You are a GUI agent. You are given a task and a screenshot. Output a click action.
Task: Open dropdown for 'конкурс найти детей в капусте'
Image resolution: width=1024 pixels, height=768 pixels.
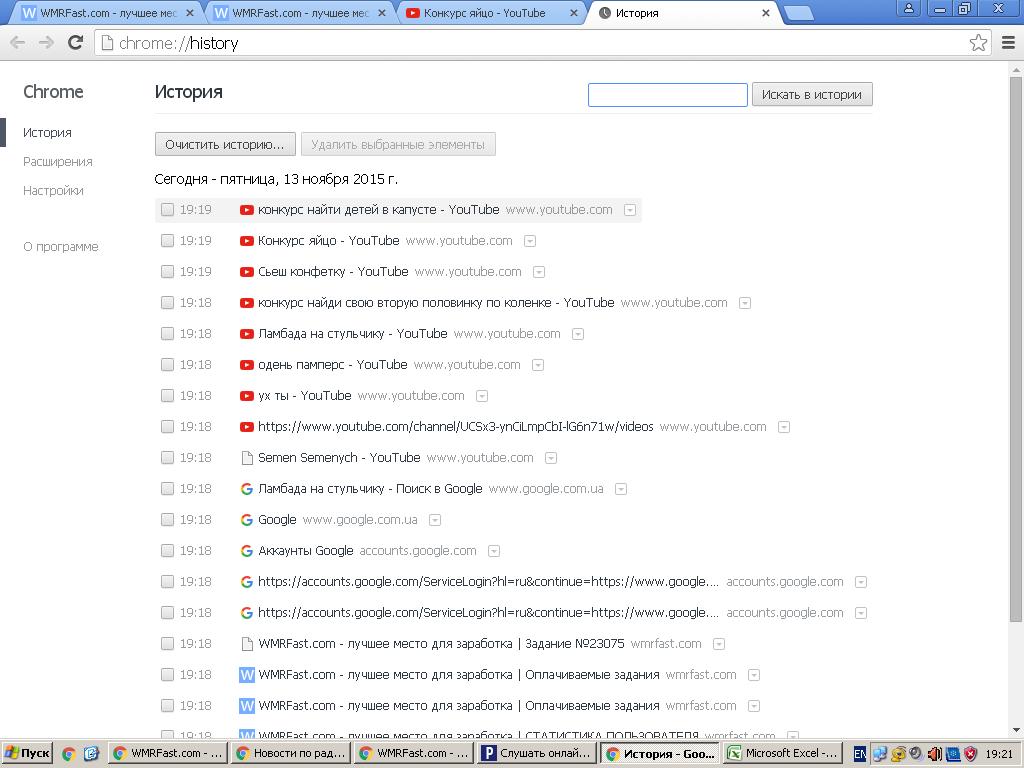coord(630,210)
